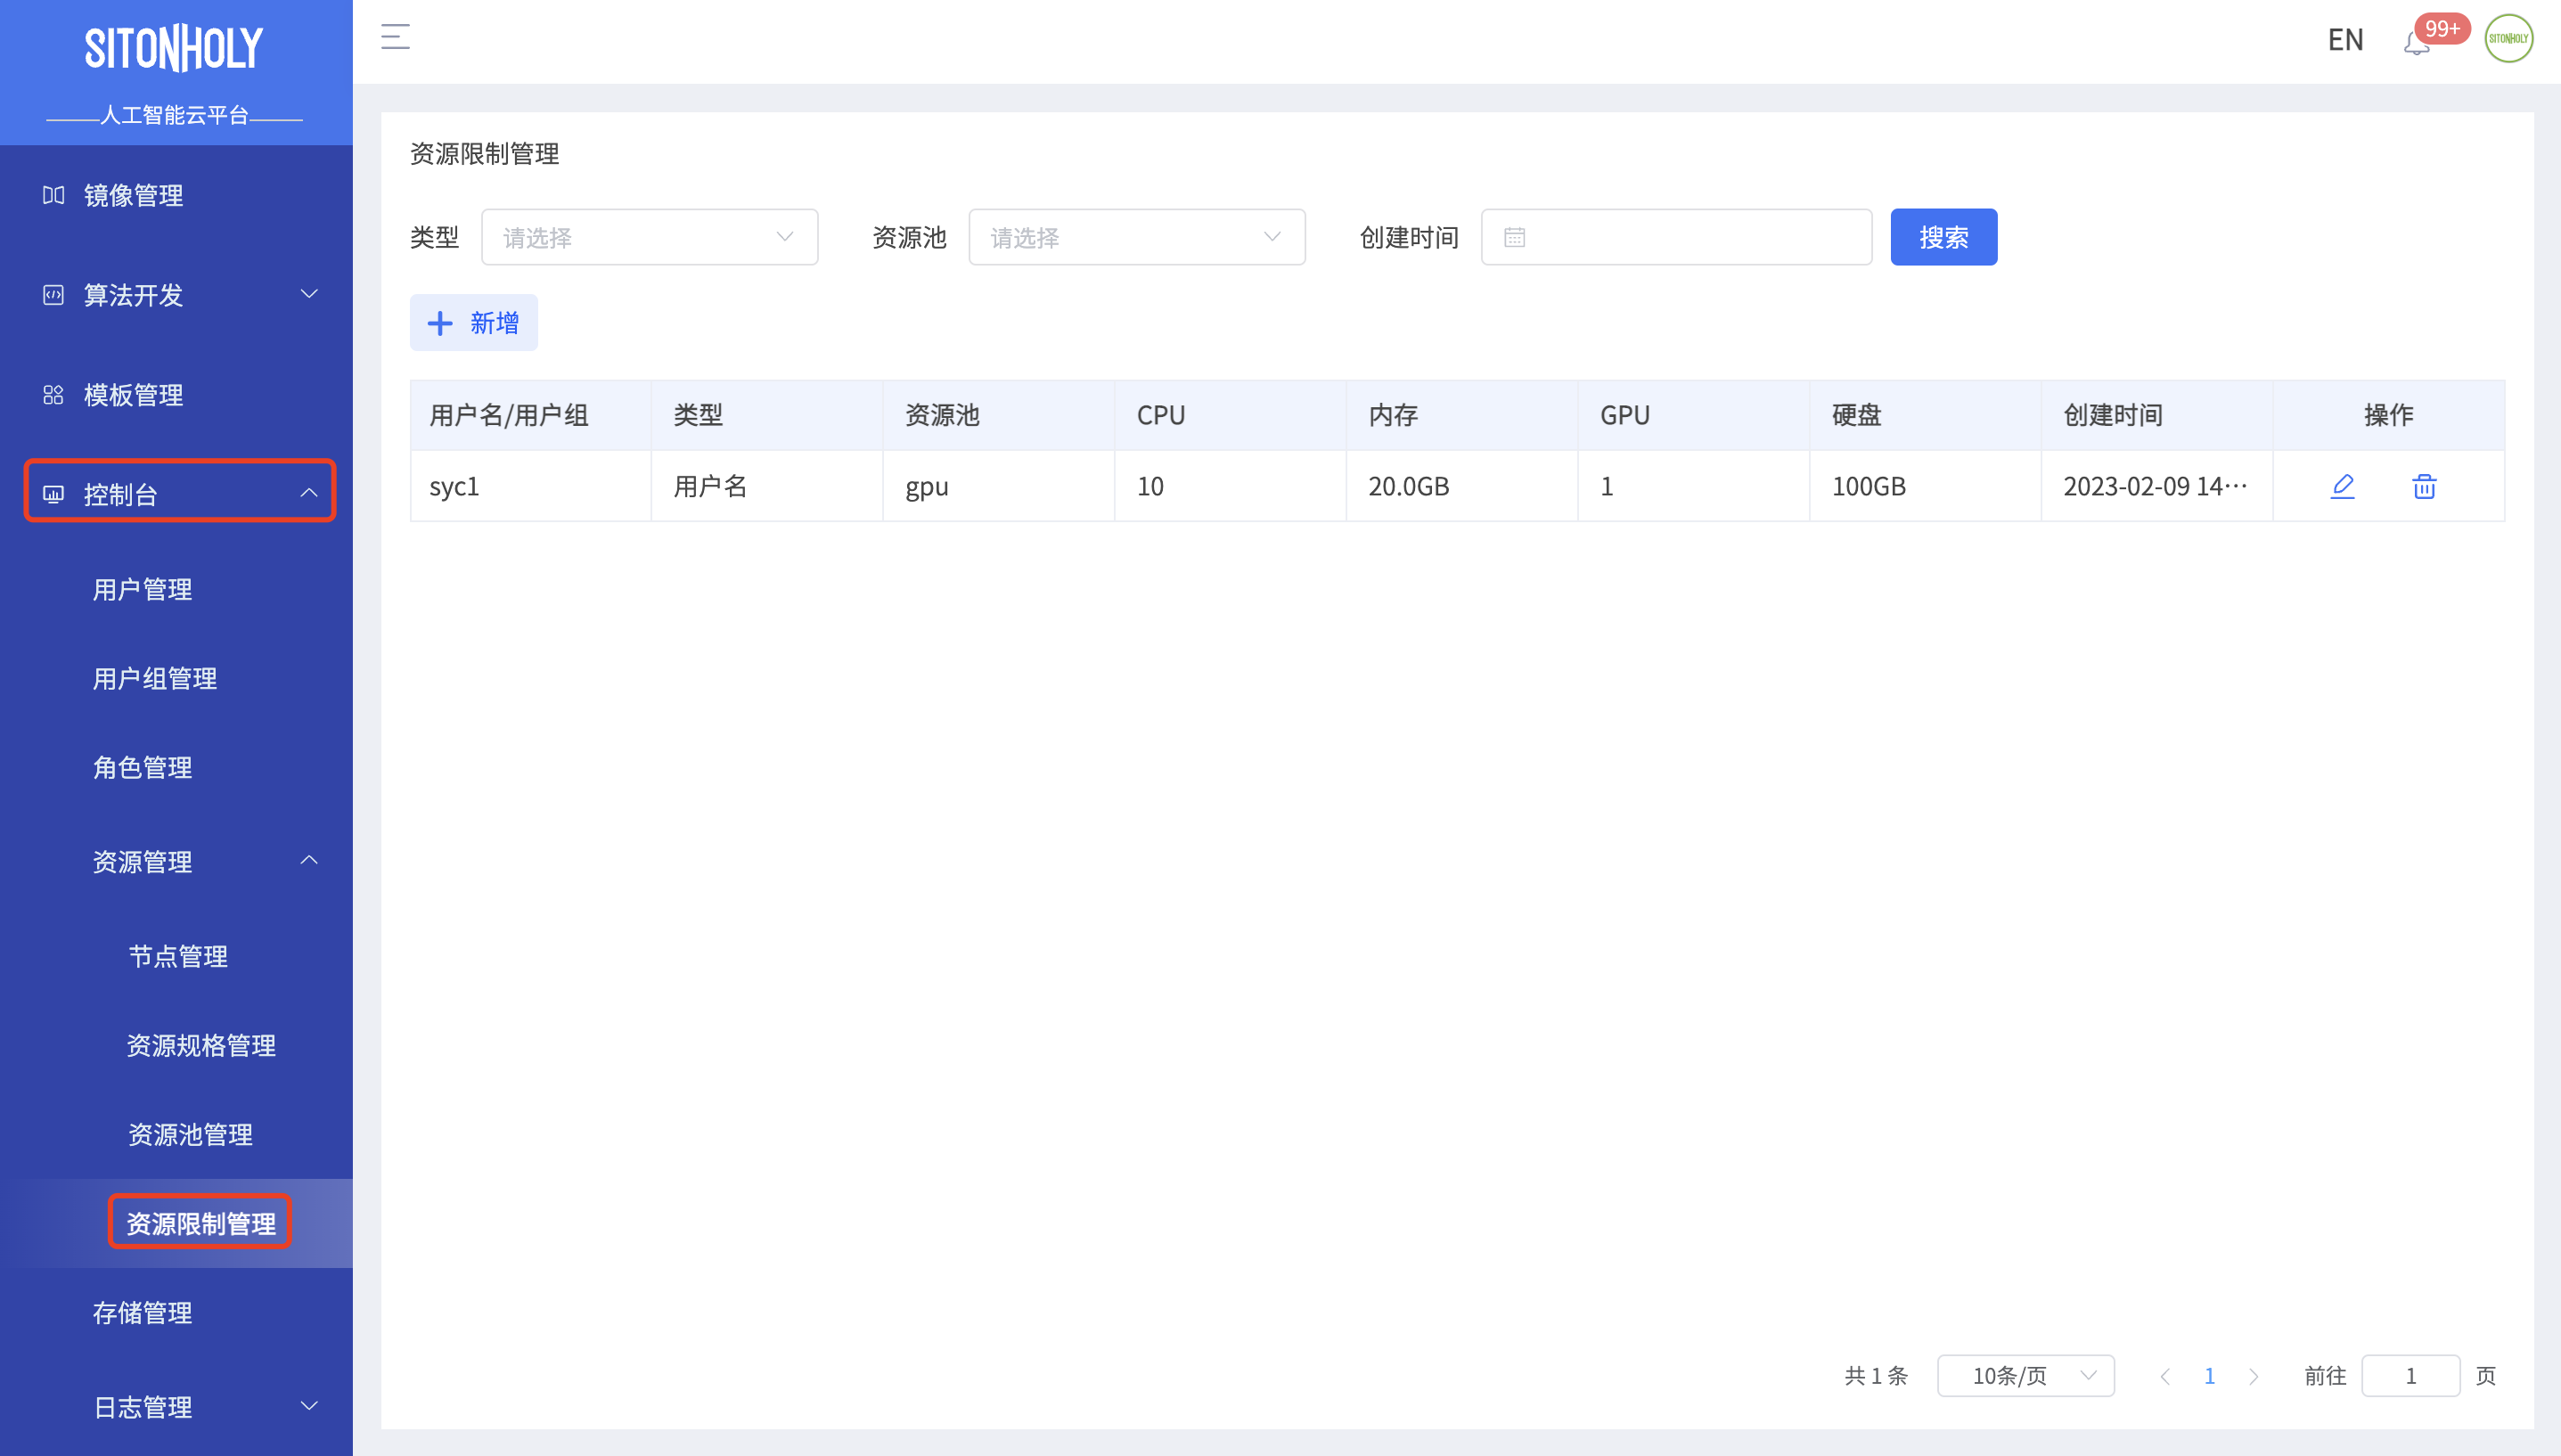Open the 资源池 dropdown
Image resolution: width=2561 pixels, height=1456 pixels.
coord(1136,237)
